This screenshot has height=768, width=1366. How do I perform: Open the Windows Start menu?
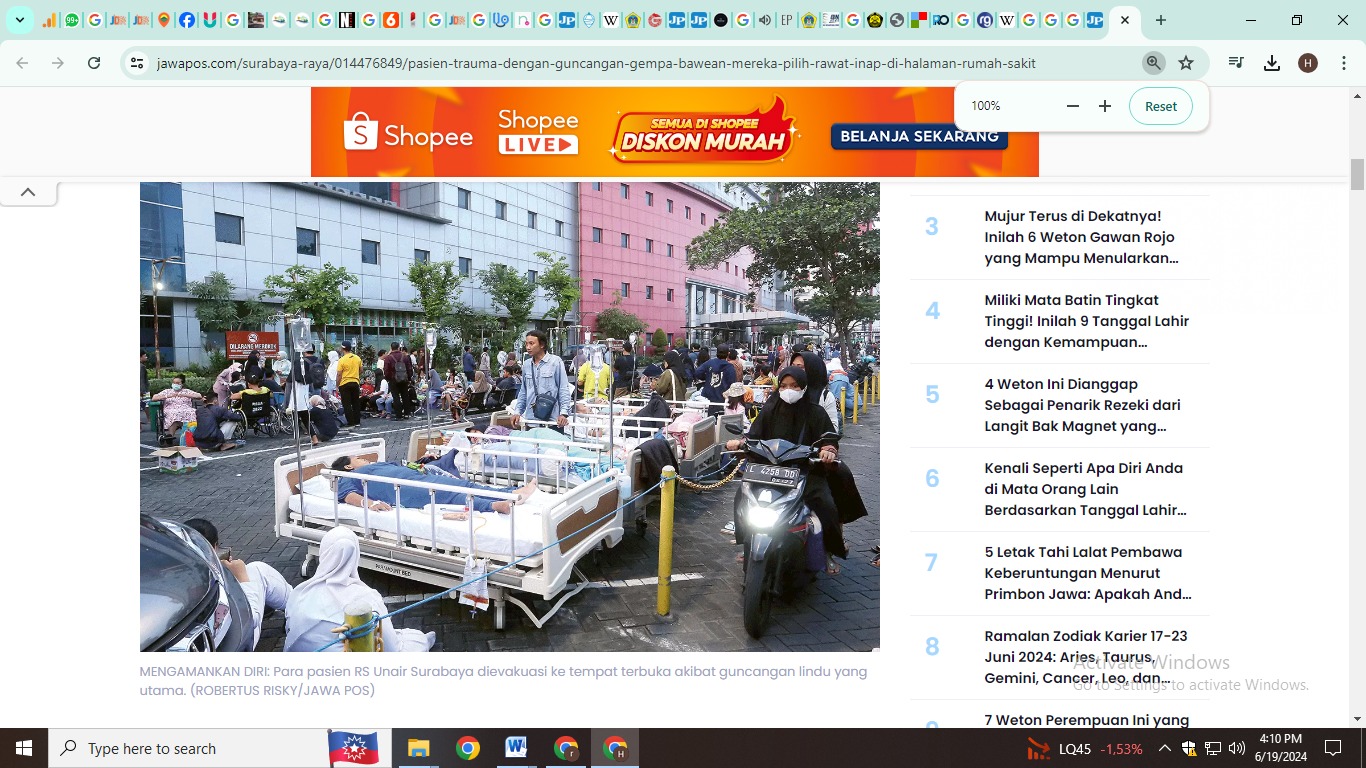point(24,748)
